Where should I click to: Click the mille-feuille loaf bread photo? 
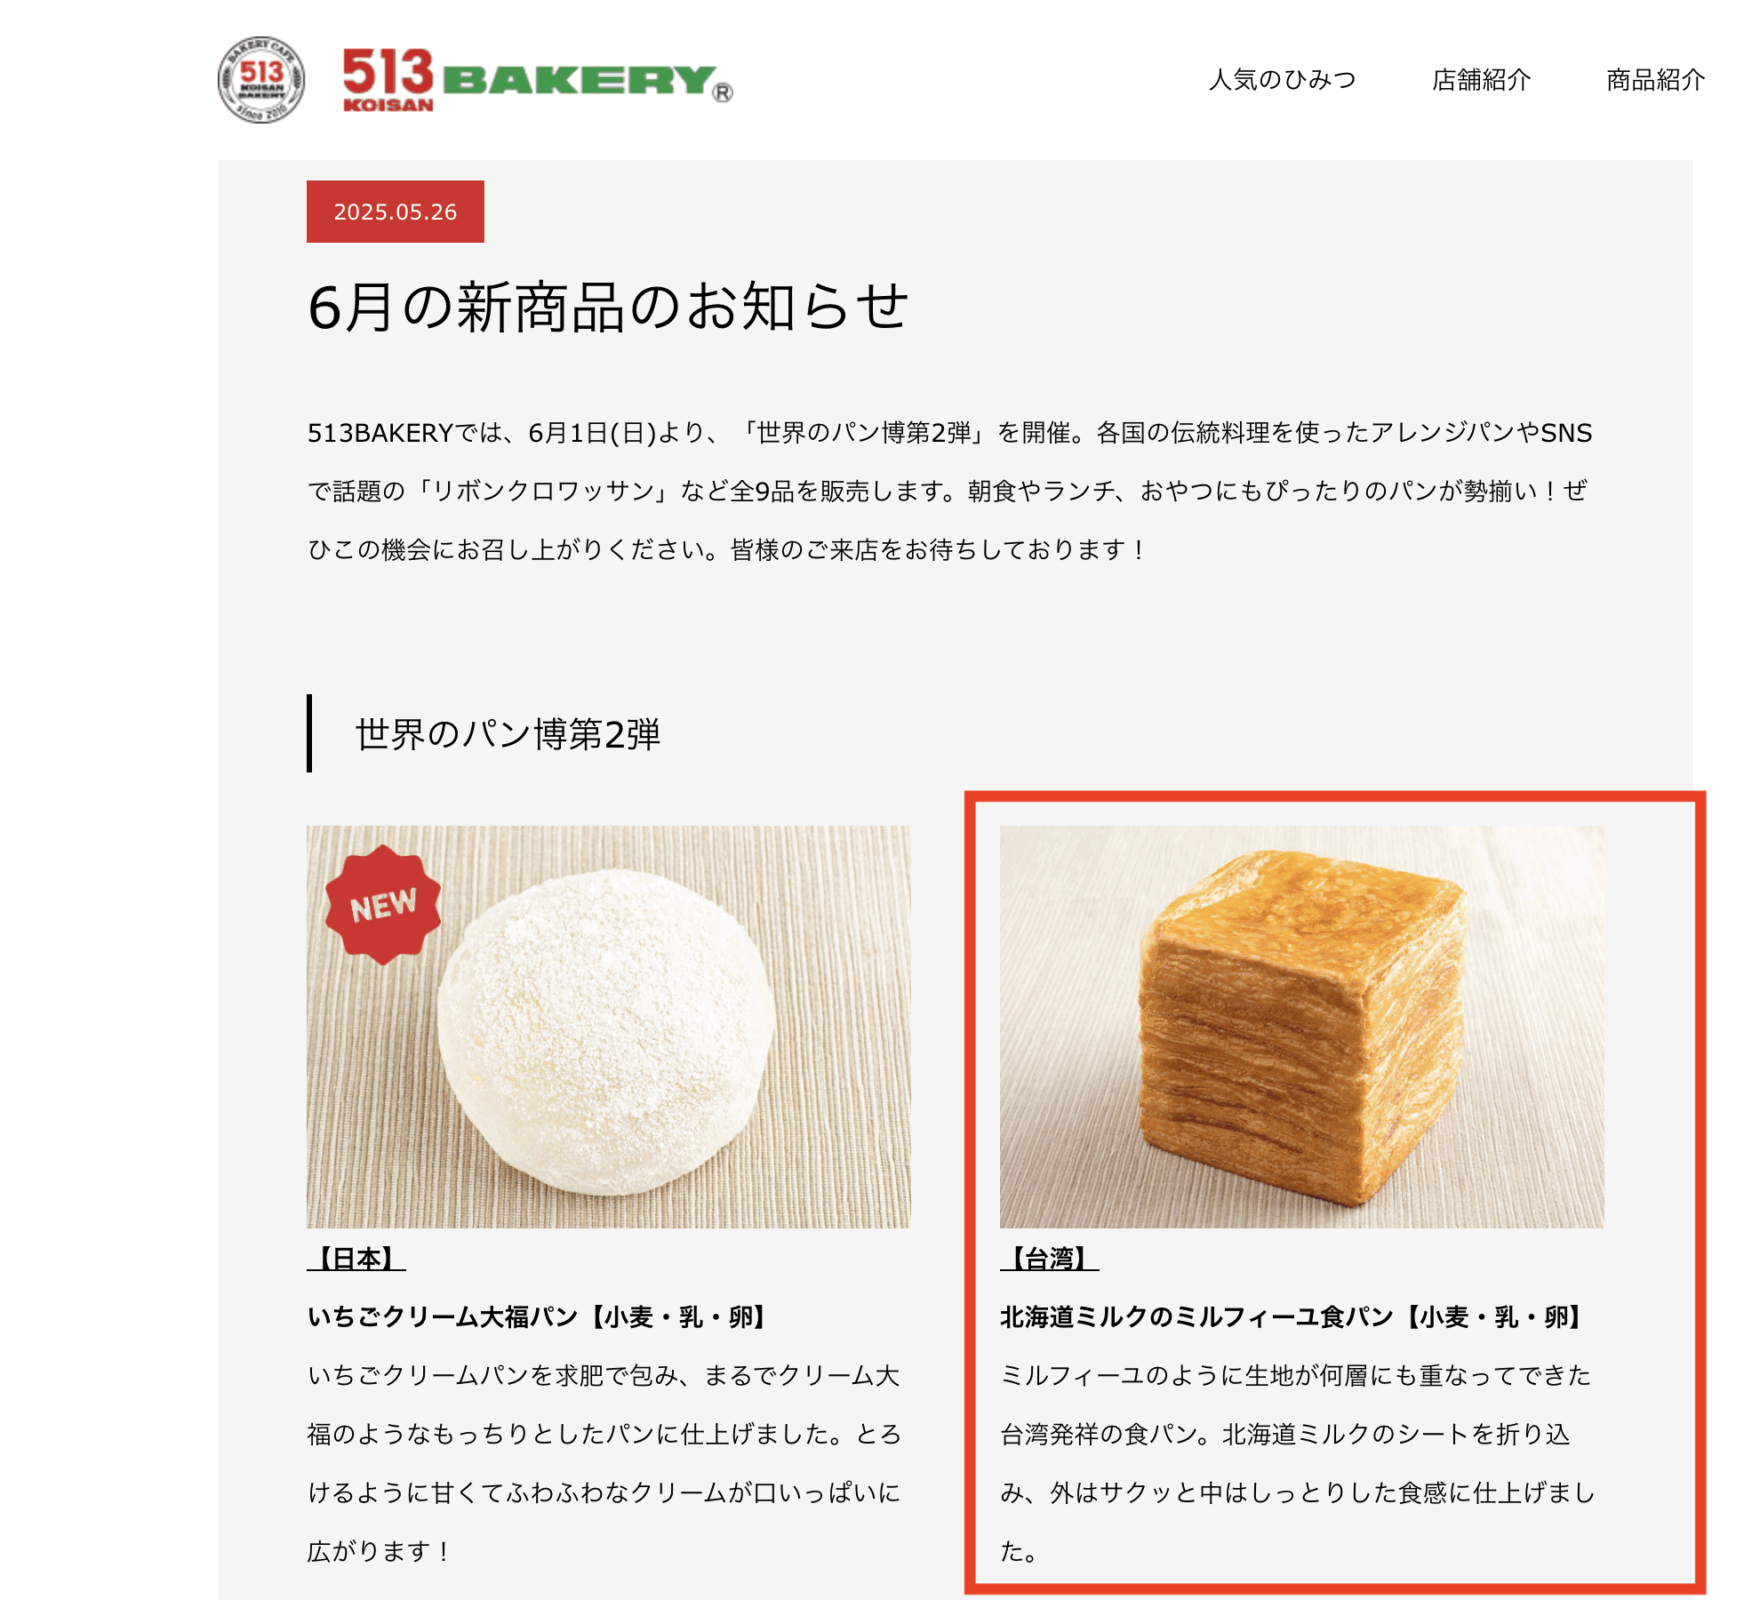pos(1301,1027)
